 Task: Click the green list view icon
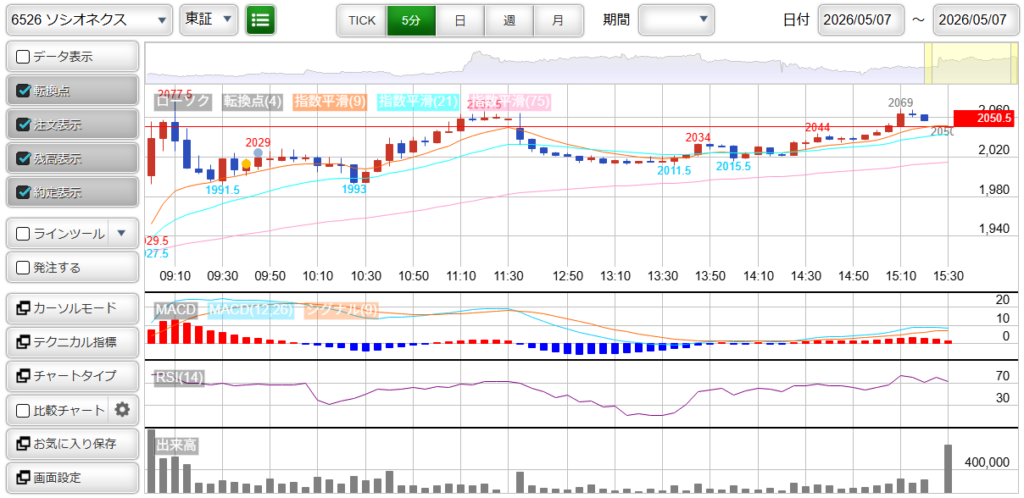pos(261,20)
